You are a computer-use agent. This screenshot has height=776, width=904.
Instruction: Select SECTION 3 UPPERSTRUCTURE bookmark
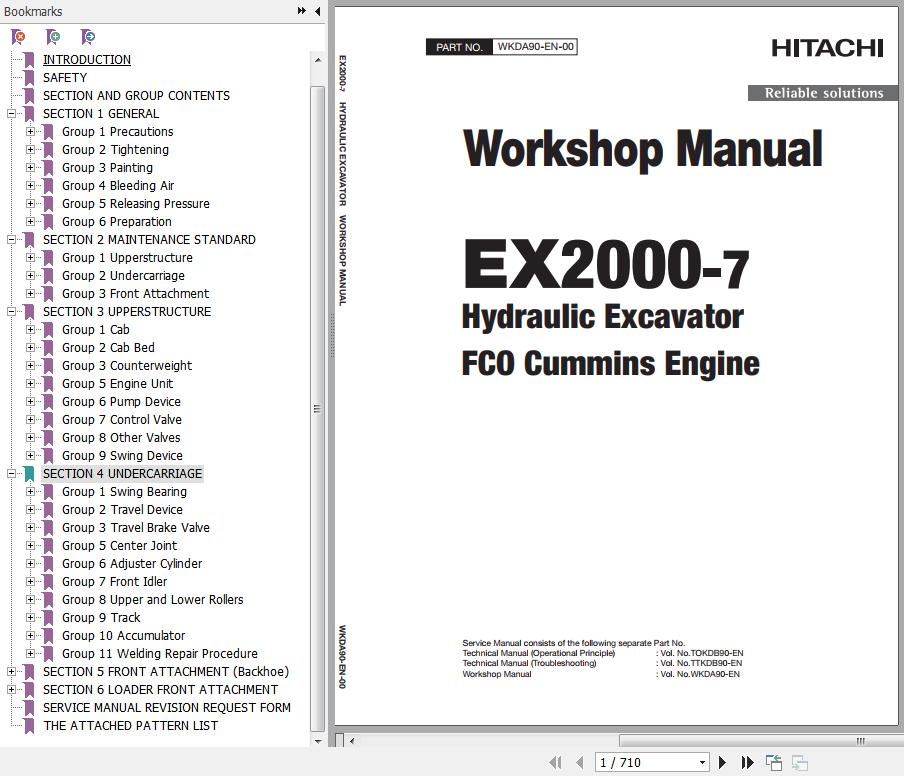tap(127, 312)
